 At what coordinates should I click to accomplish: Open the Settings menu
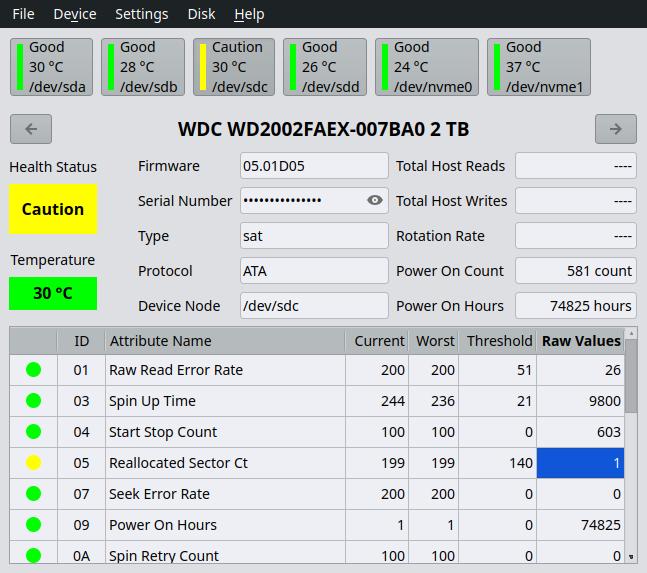tap(142, 14)
